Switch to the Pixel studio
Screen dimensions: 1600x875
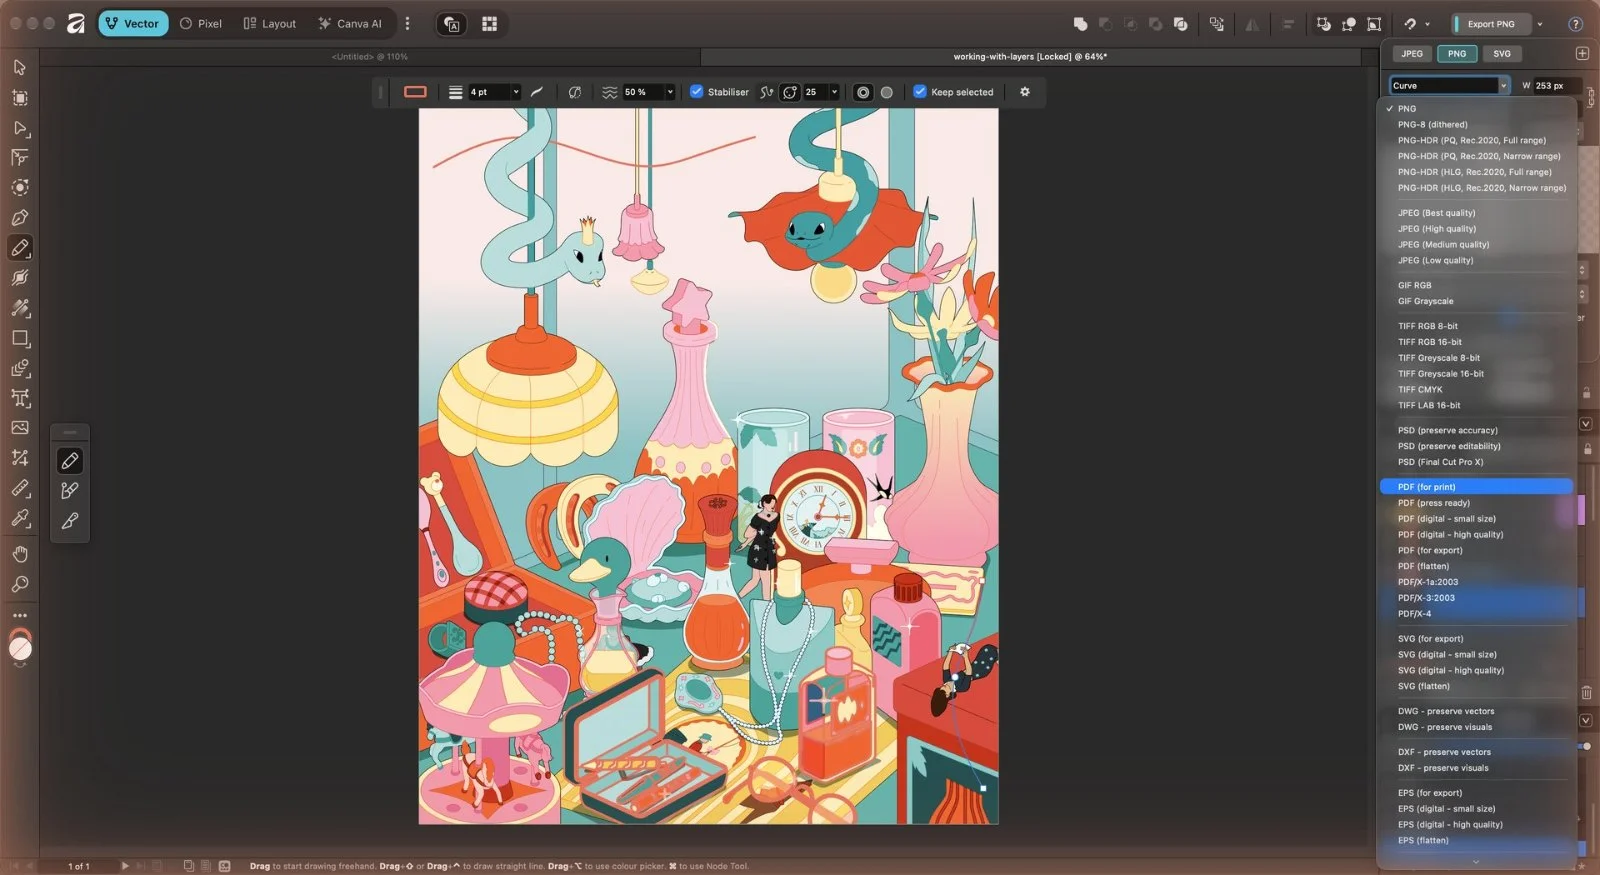(201, 24)
